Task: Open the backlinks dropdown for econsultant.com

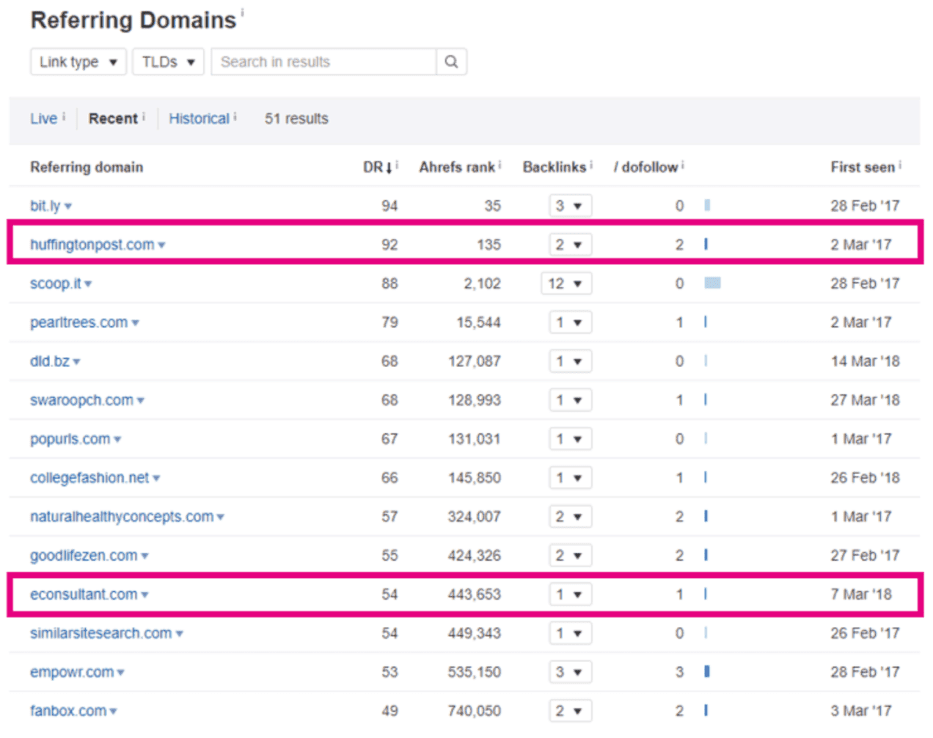Action: [570, 595]
